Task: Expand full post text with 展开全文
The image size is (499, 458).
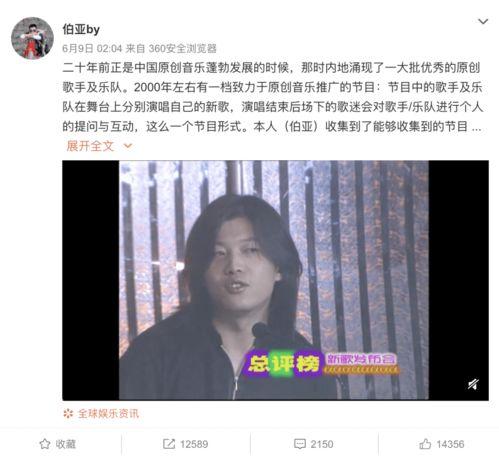Action: point(90,146)
